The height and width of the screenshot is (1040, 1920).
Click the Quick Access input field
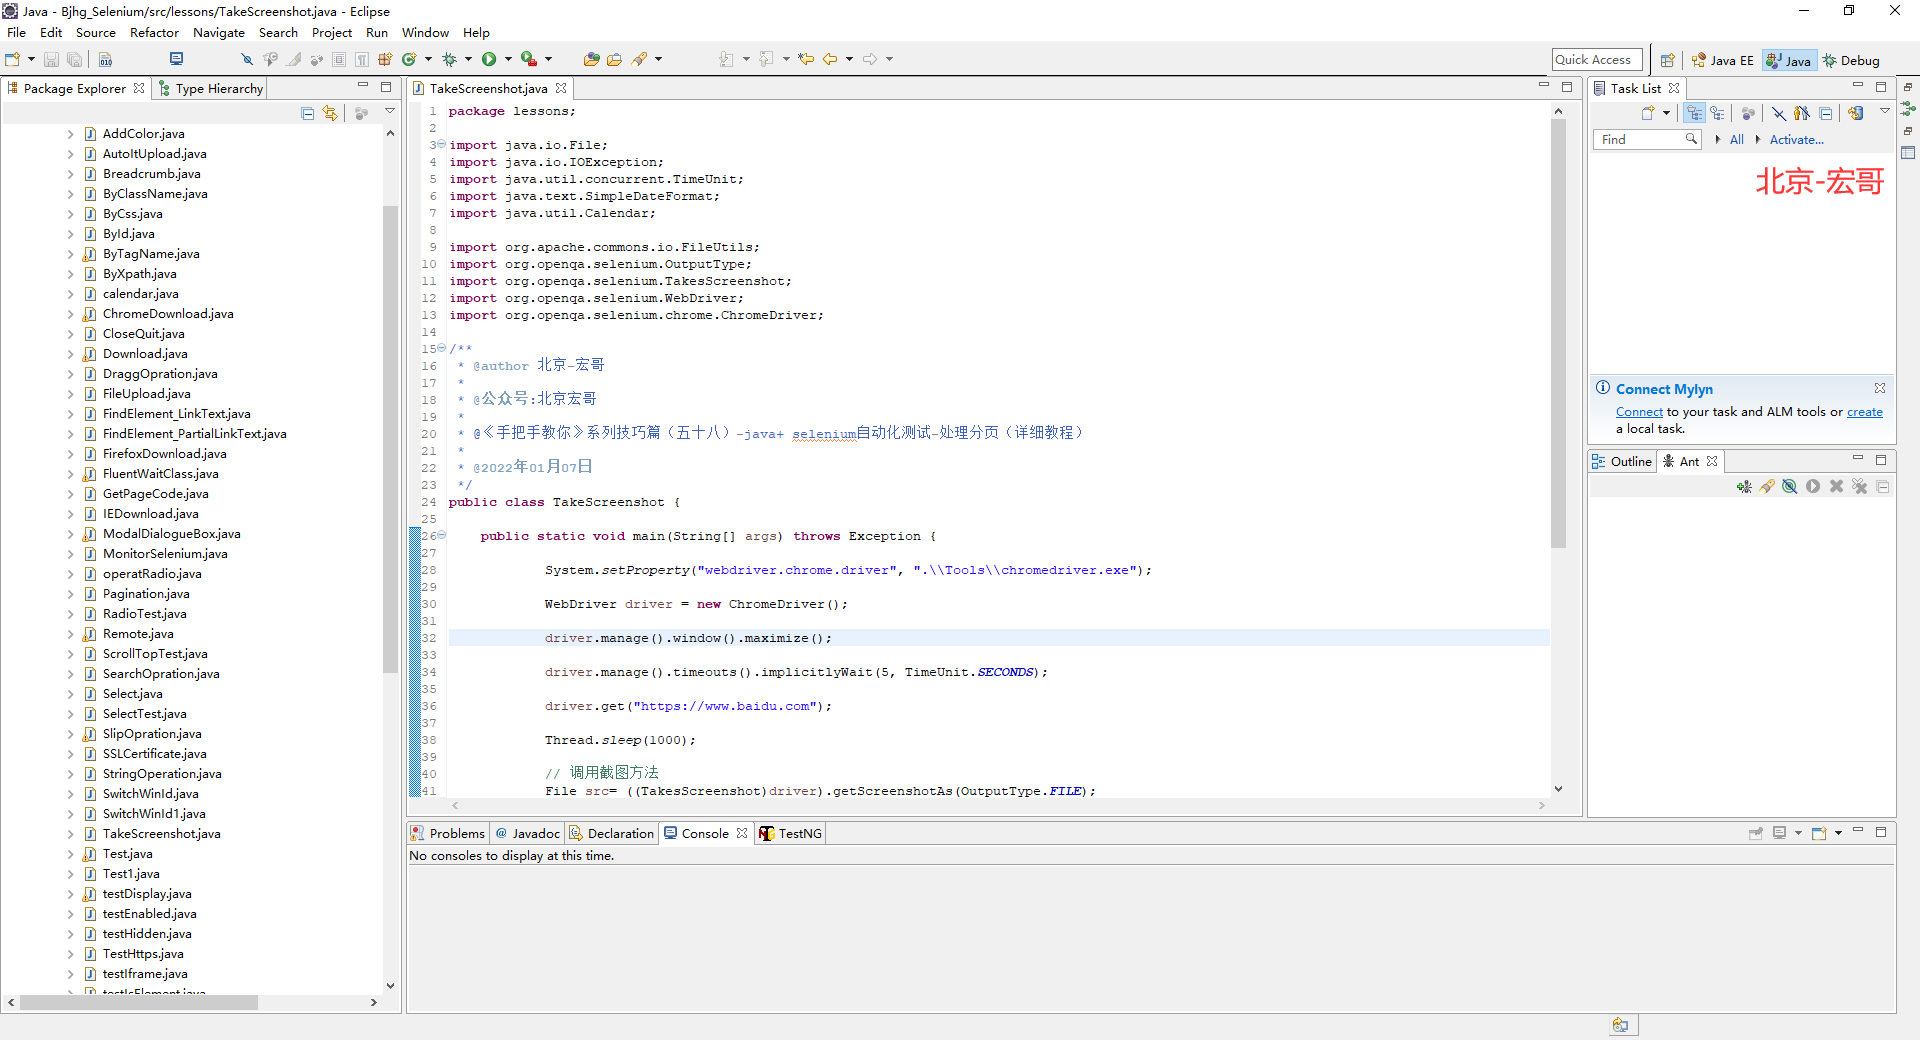[x=1597, y=60]
